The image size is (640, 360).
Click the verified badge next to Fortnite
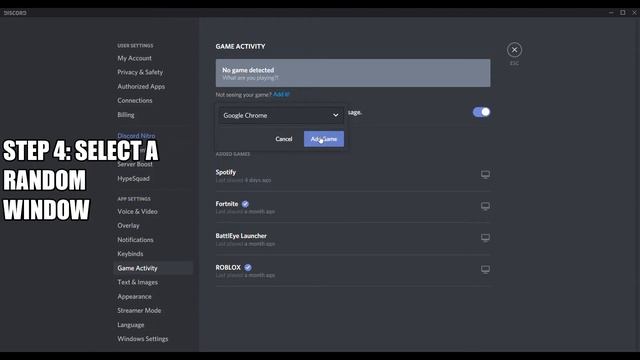(x=245, y=204)
